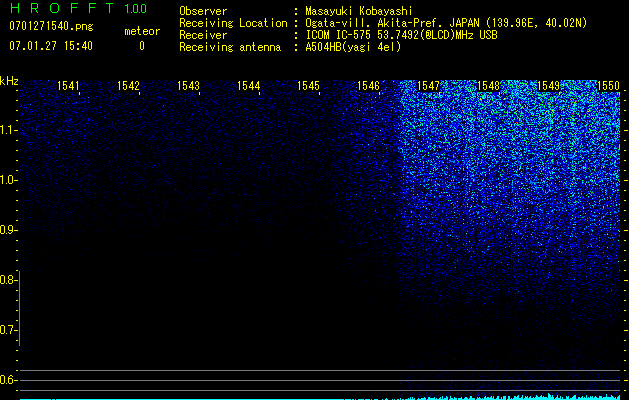Click the 1543 time marker

click(188, 86)
